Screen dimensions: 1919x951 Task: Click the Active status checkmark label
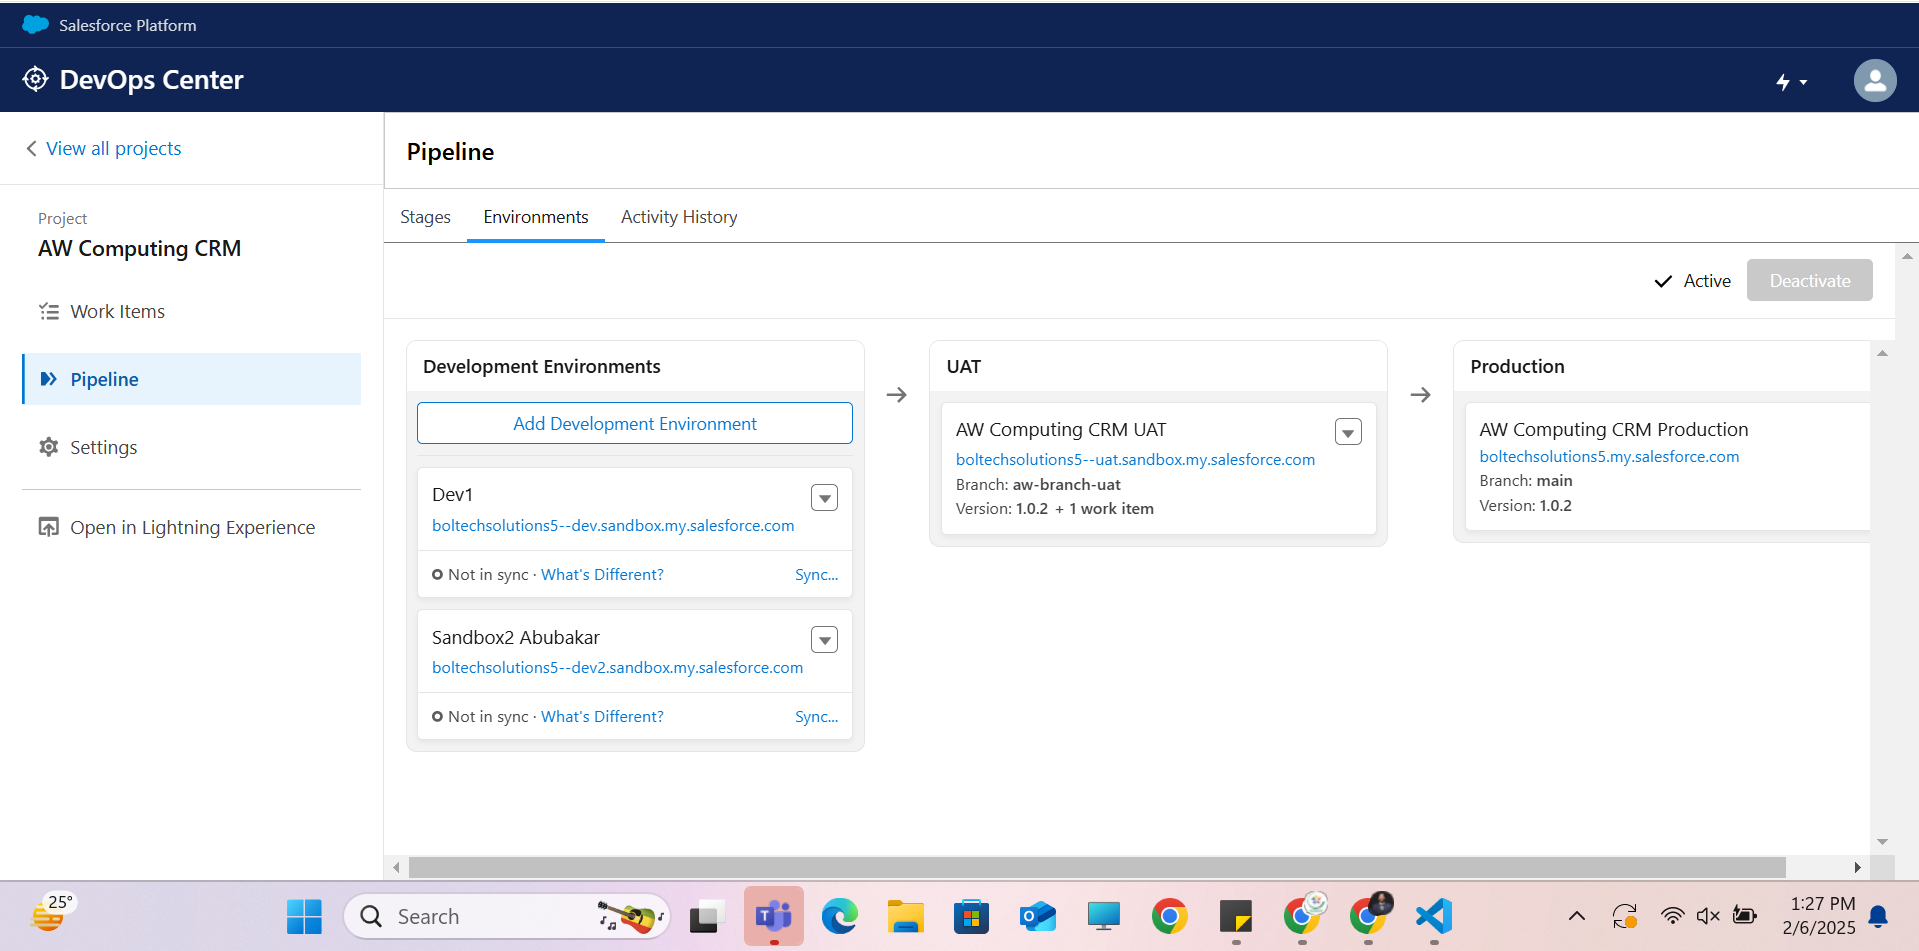click(1692, 281)
